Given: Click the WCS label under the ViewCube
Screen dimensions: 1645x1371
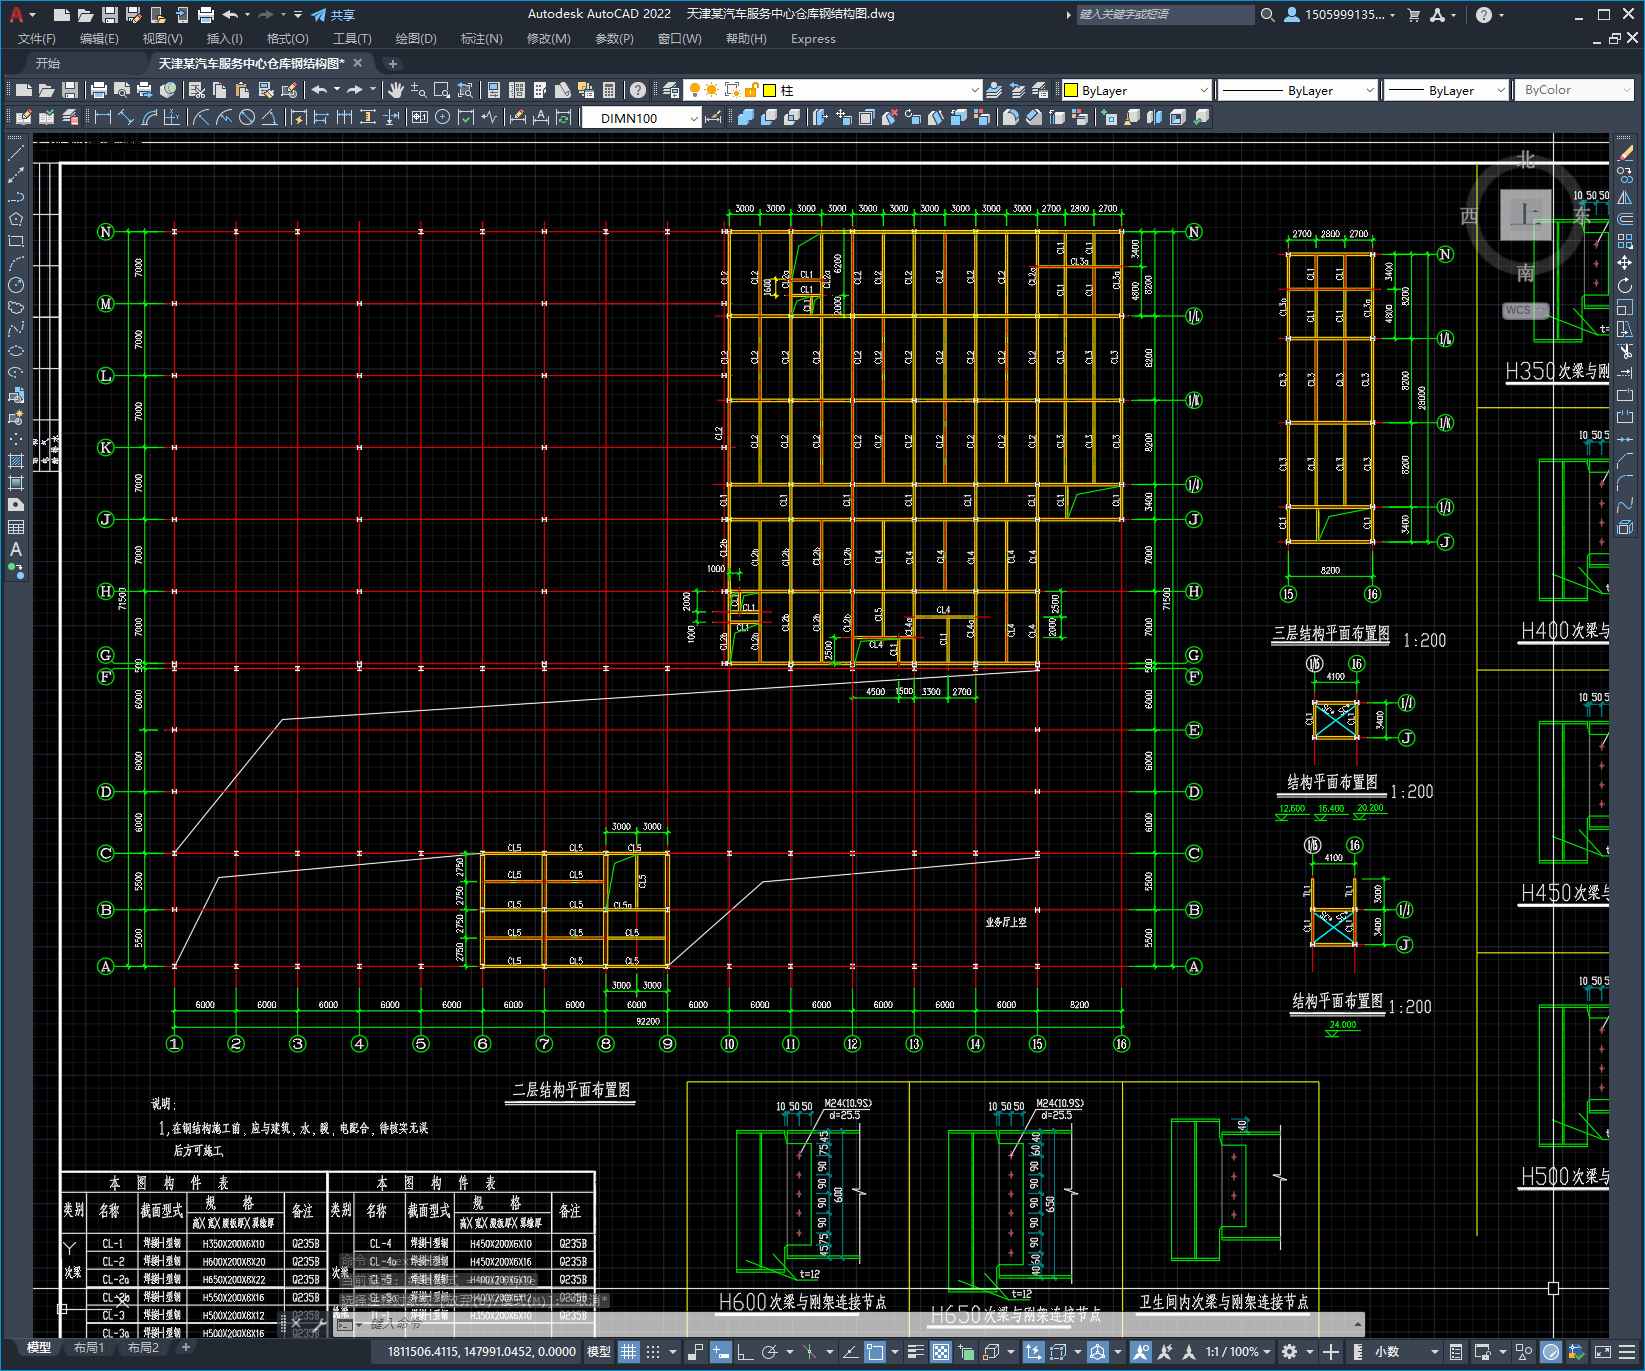Looking at the screenshot, I should click(x=1518, y=310).
